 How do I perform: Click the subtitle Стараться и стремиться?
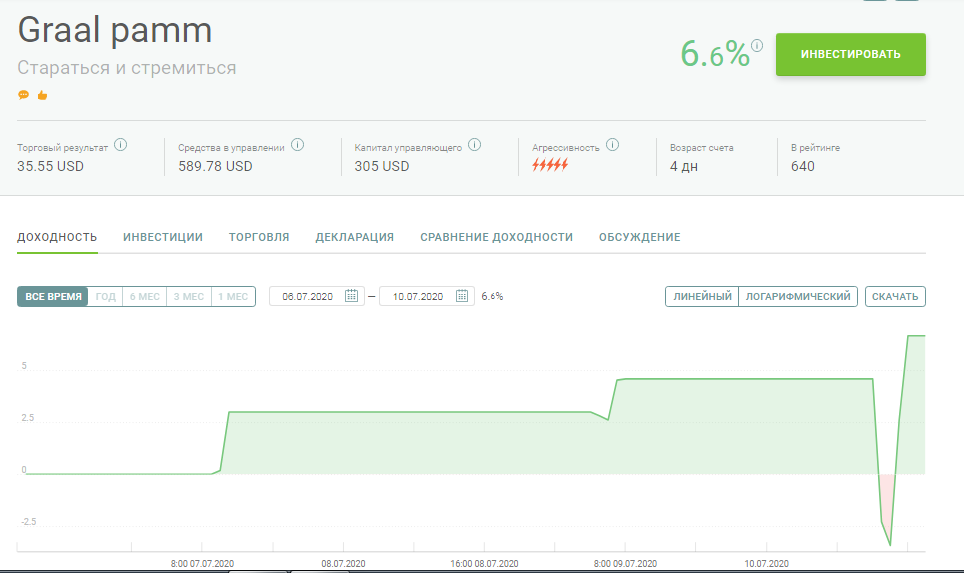coord(127,68)
